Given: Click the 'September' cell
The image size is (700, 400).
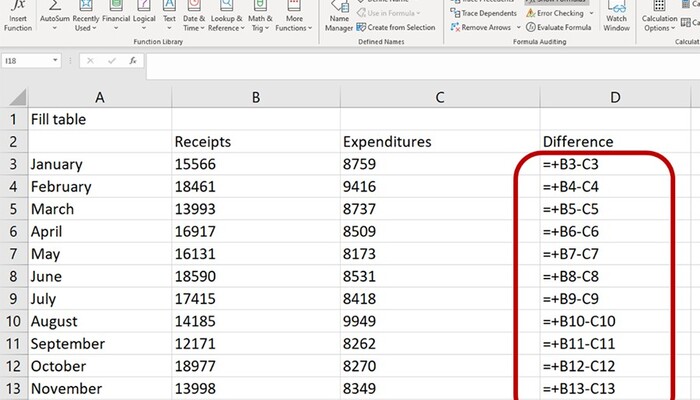Looking at the screenshot, I should [x=100, y=344].
